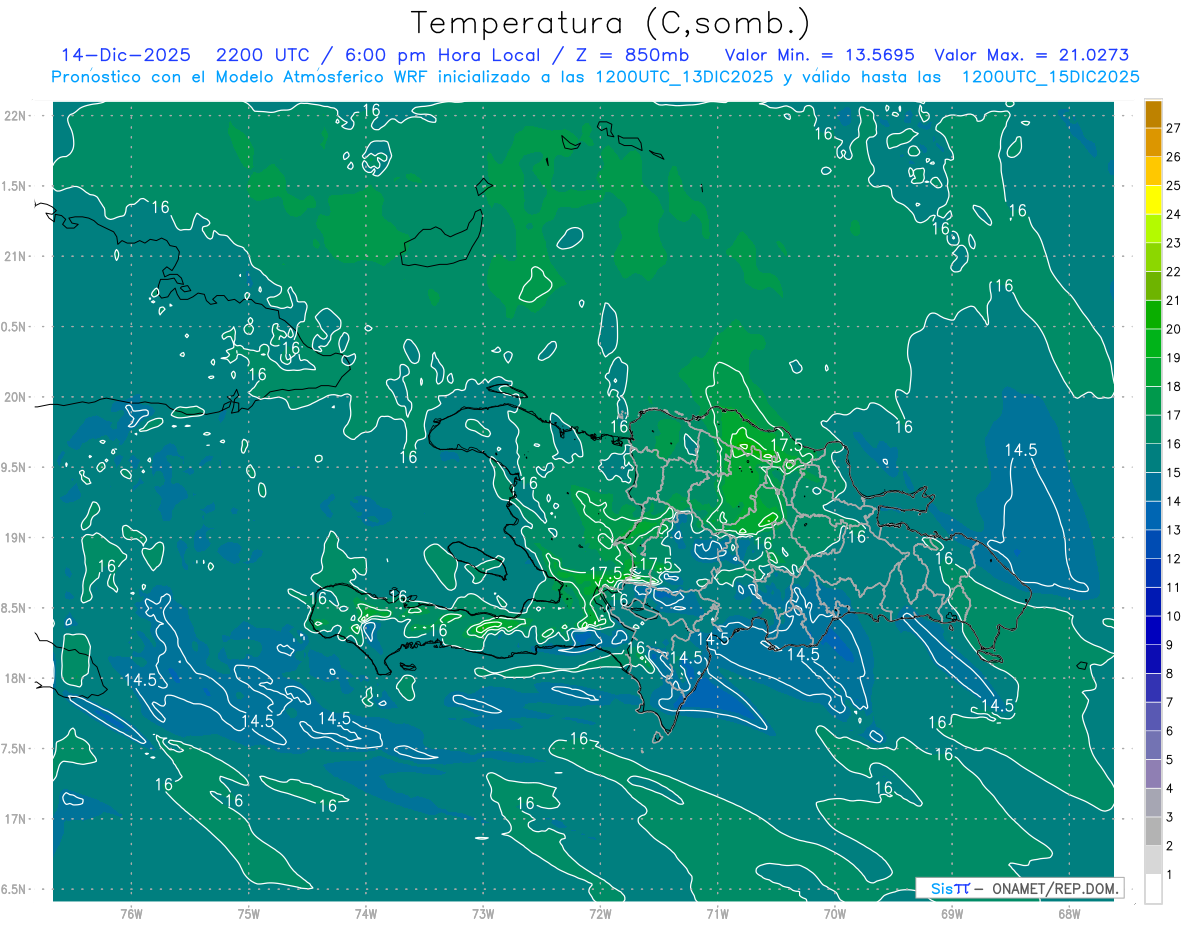Click colorbar scale label "12"

1174,559
